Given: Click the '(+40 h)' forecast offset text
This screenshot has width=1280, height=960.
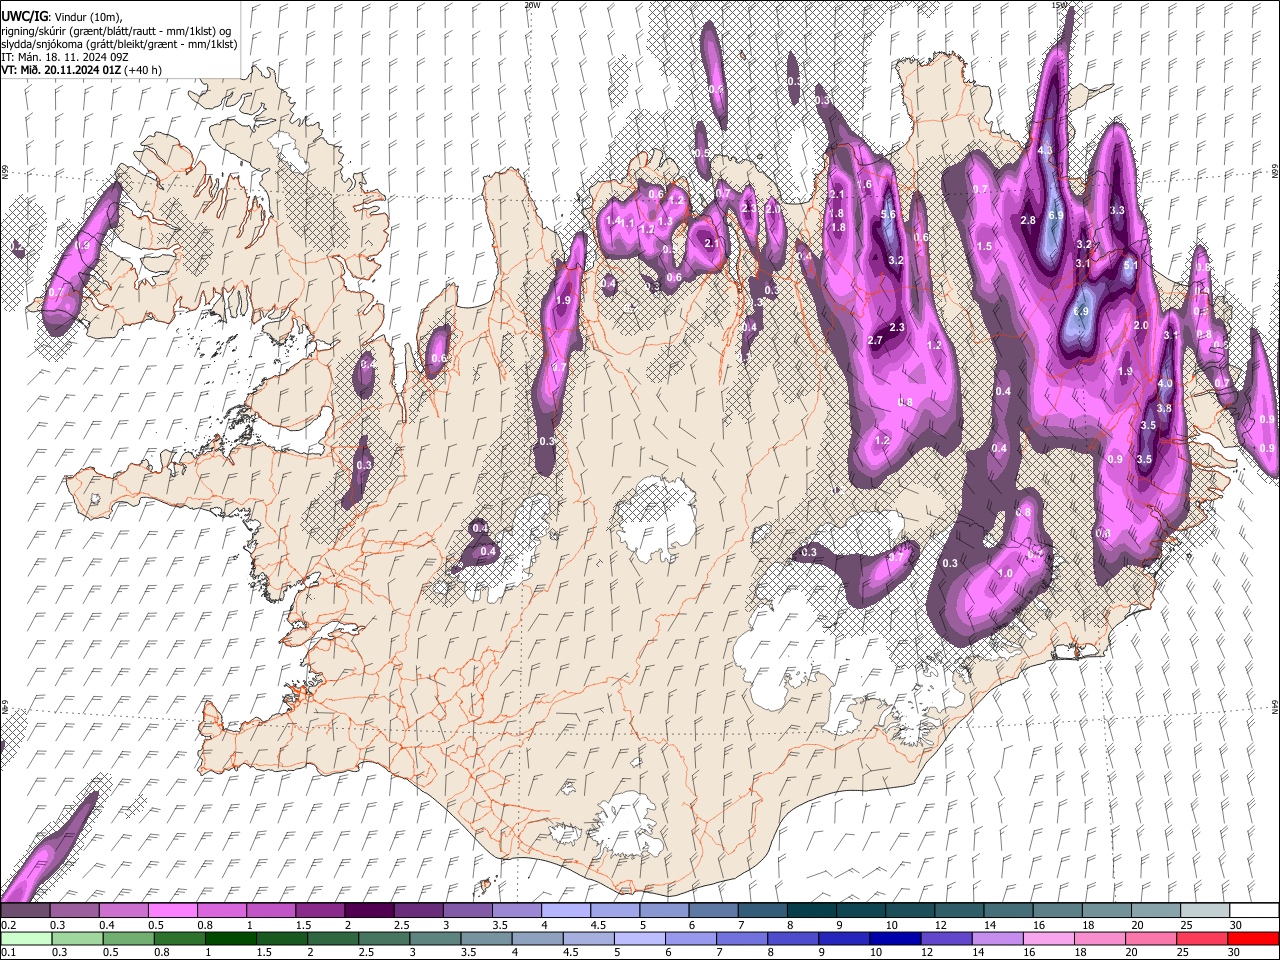Looking at the screenshot, I should 142,70.
